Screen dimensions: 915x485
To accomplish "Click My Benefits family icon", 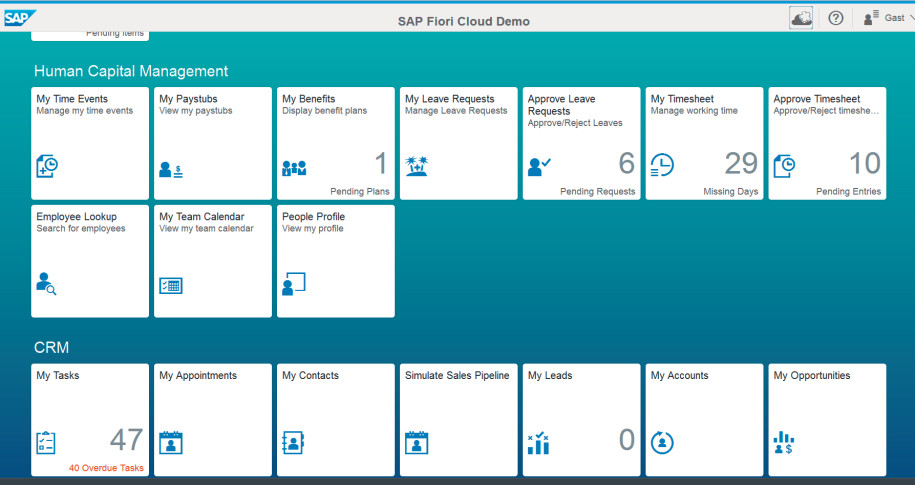I will (x=294, y=169).
